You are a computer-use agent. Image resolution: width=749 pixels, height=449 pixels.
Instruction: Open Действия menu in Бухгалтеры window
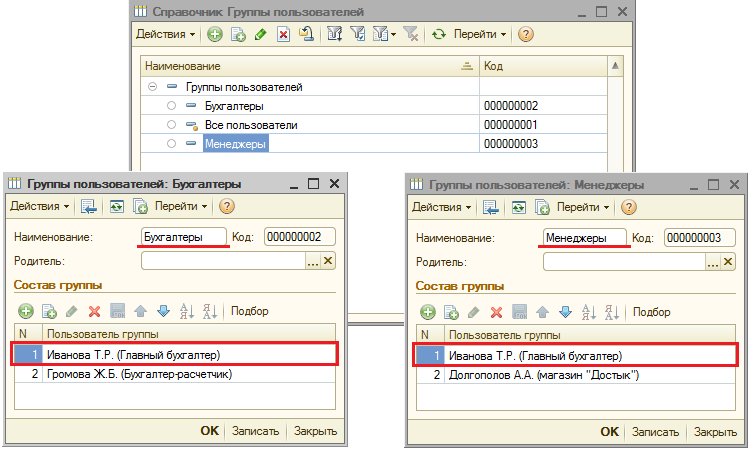click(x=39, y=206)
